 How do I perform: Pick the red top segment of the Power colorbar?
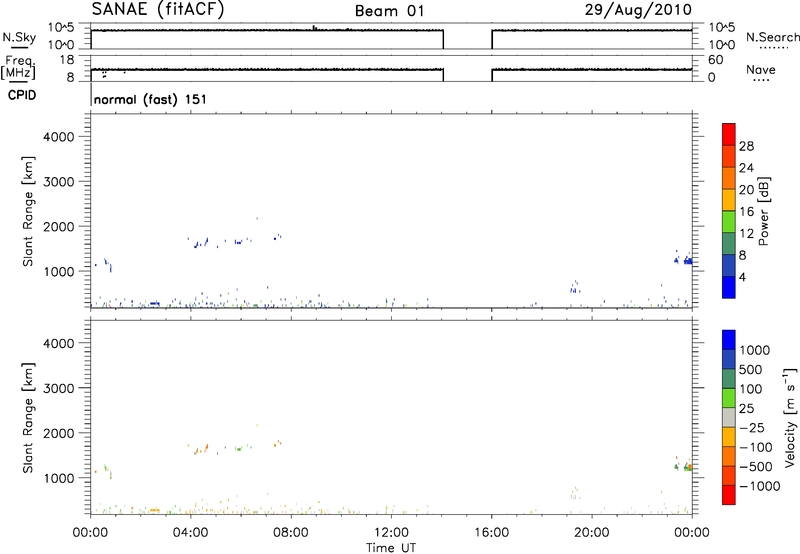point(729,134)
